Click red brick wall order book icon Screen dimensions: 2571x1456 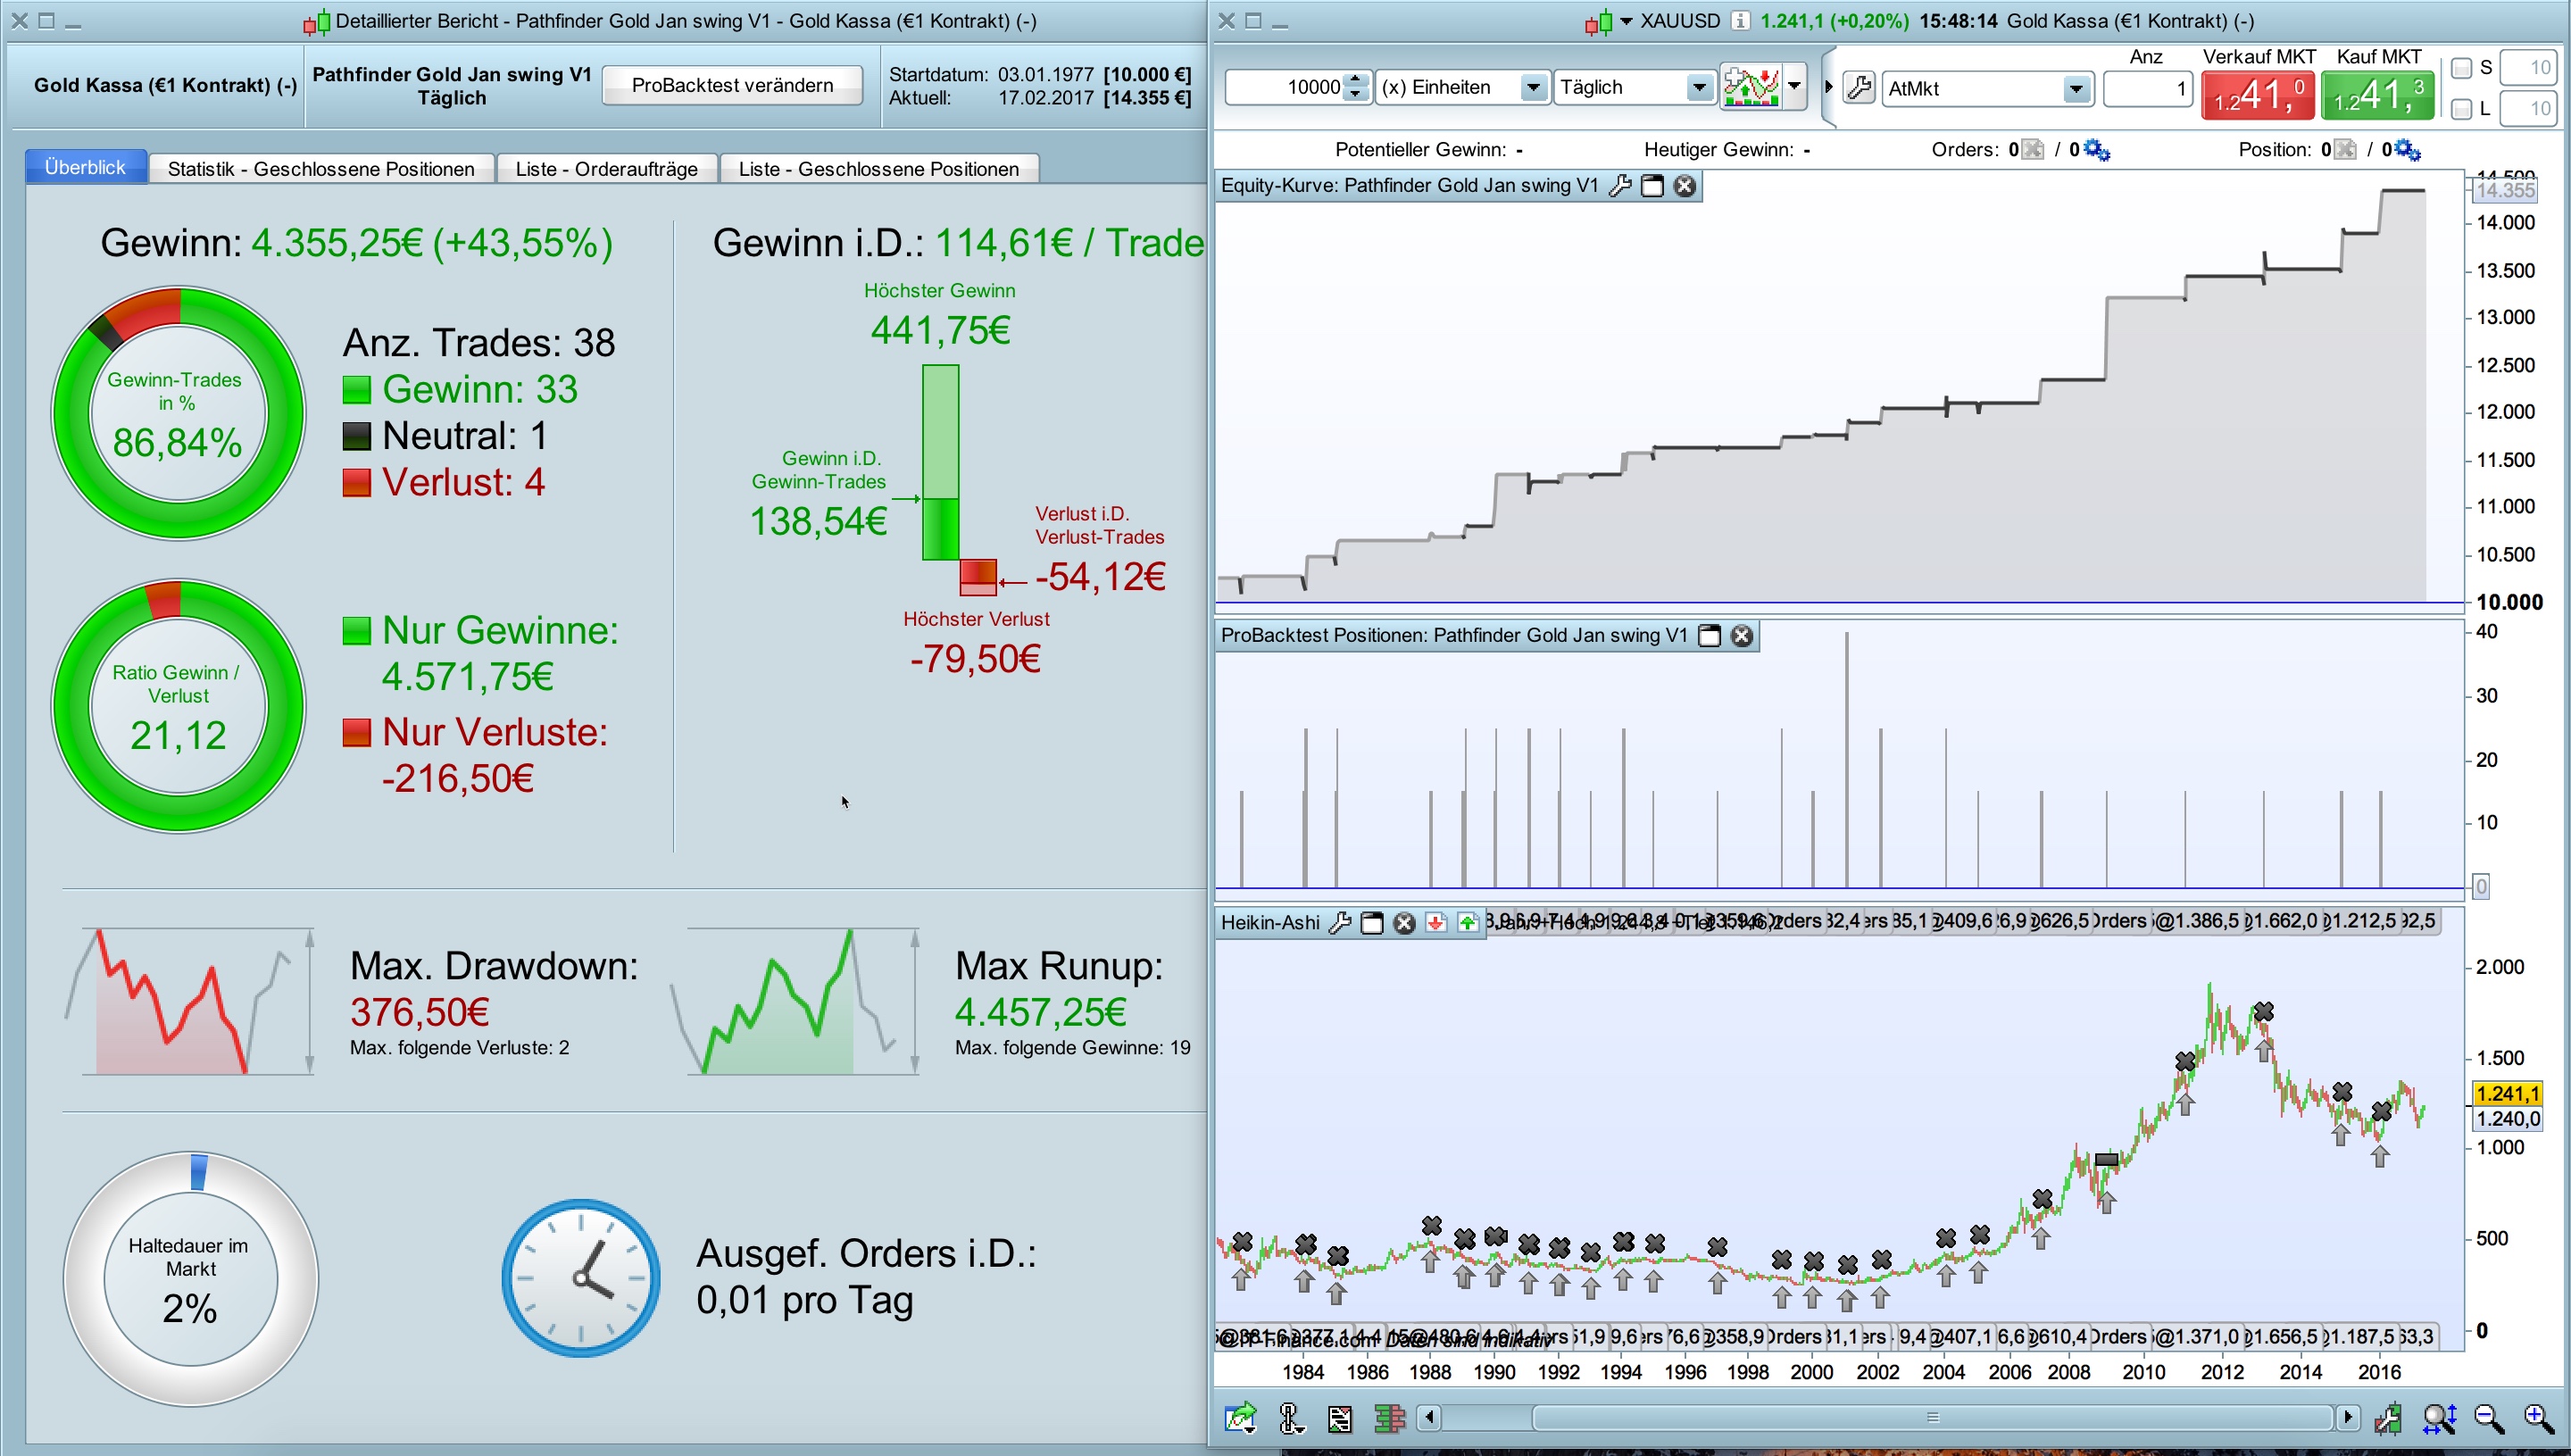pyautogui.click(x=1389, y=1418)
